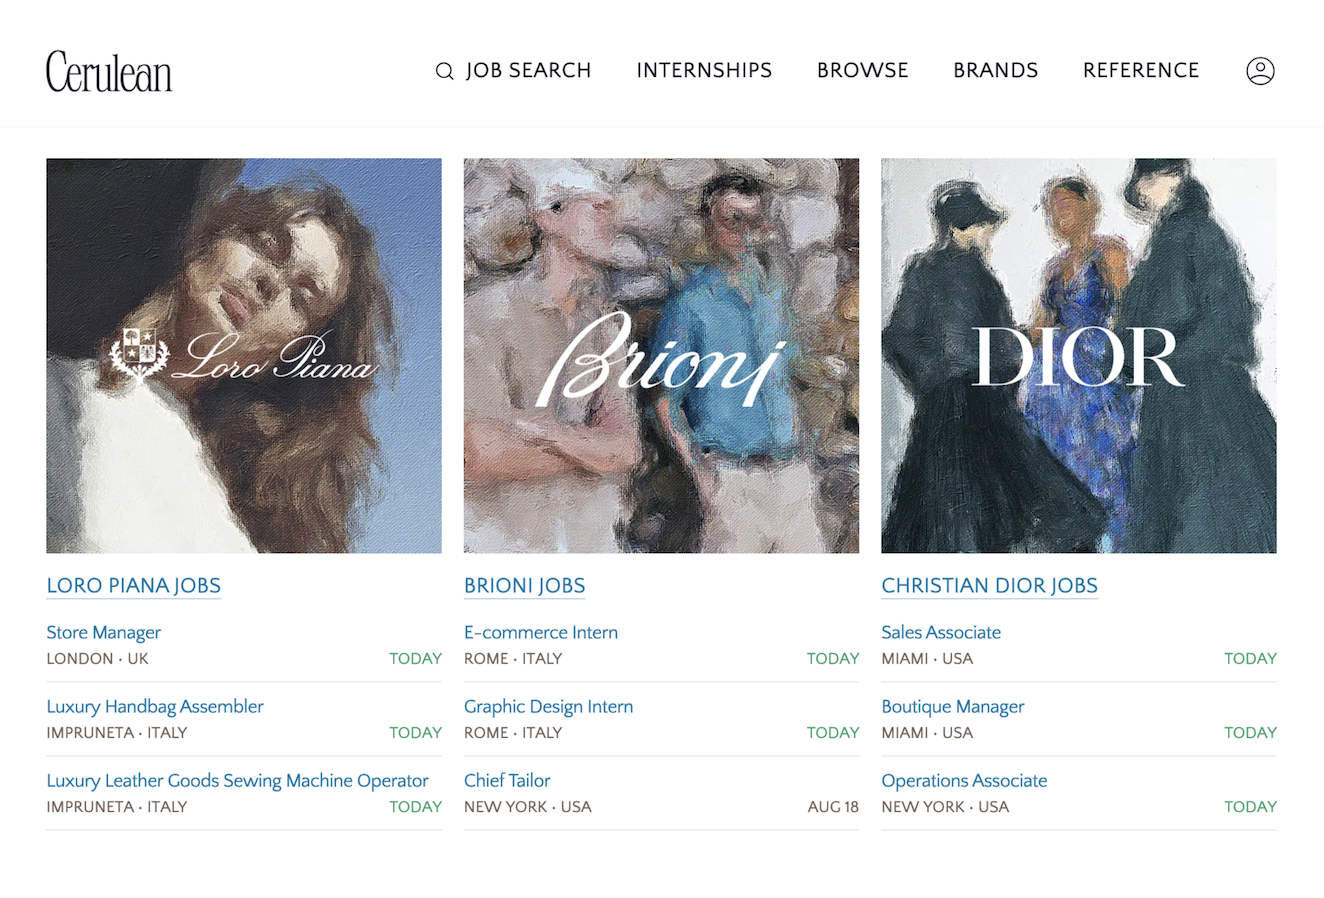The width and height of the screenshot is (1324, 898).
Task: Click TODAY label on Sewing Machine Operator row
Action: coord(415,806)
